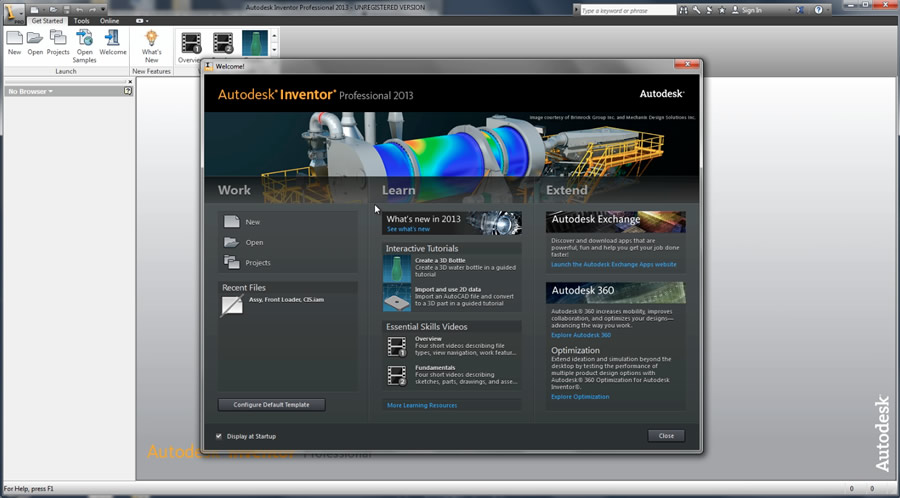Click Explore Optimization link
900x498 pixels.
[580, 396]
